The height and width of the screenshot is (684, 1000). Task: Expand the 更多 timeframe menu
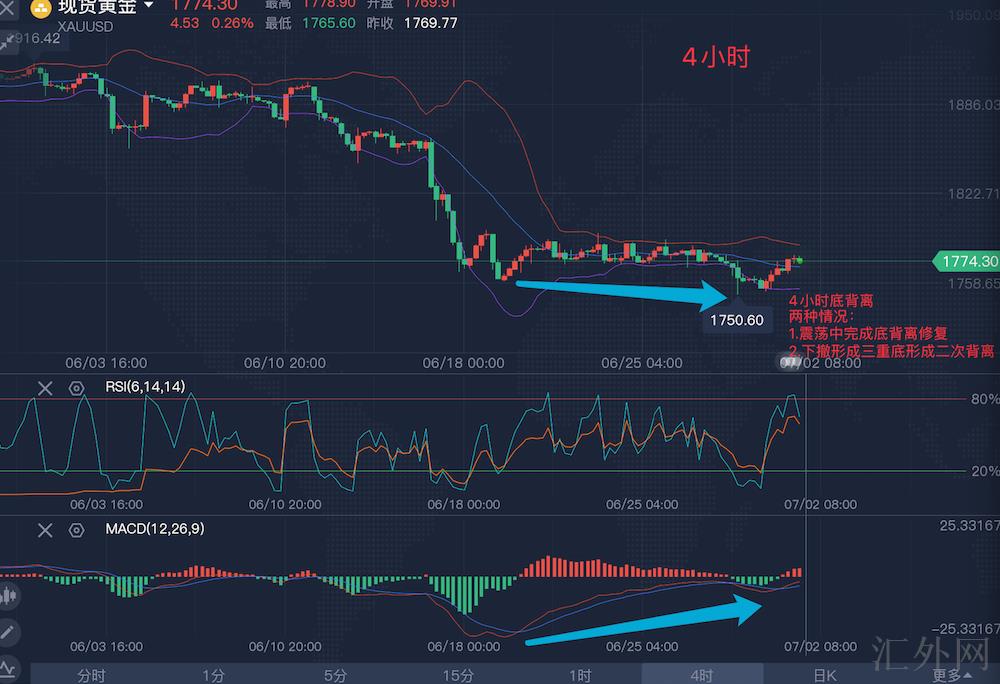click(952, 675)
